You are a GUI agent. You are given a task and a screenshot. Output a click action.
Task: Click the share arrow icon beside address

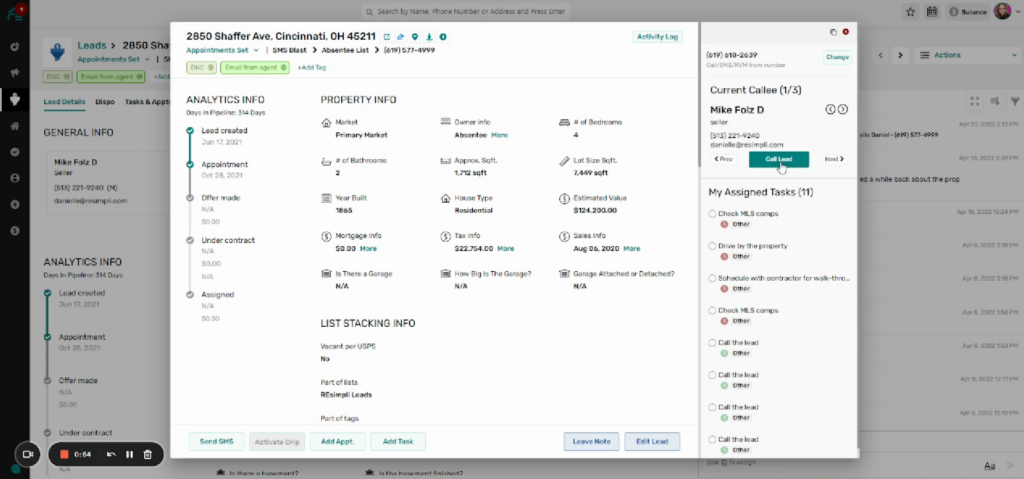tap(400, 37)
